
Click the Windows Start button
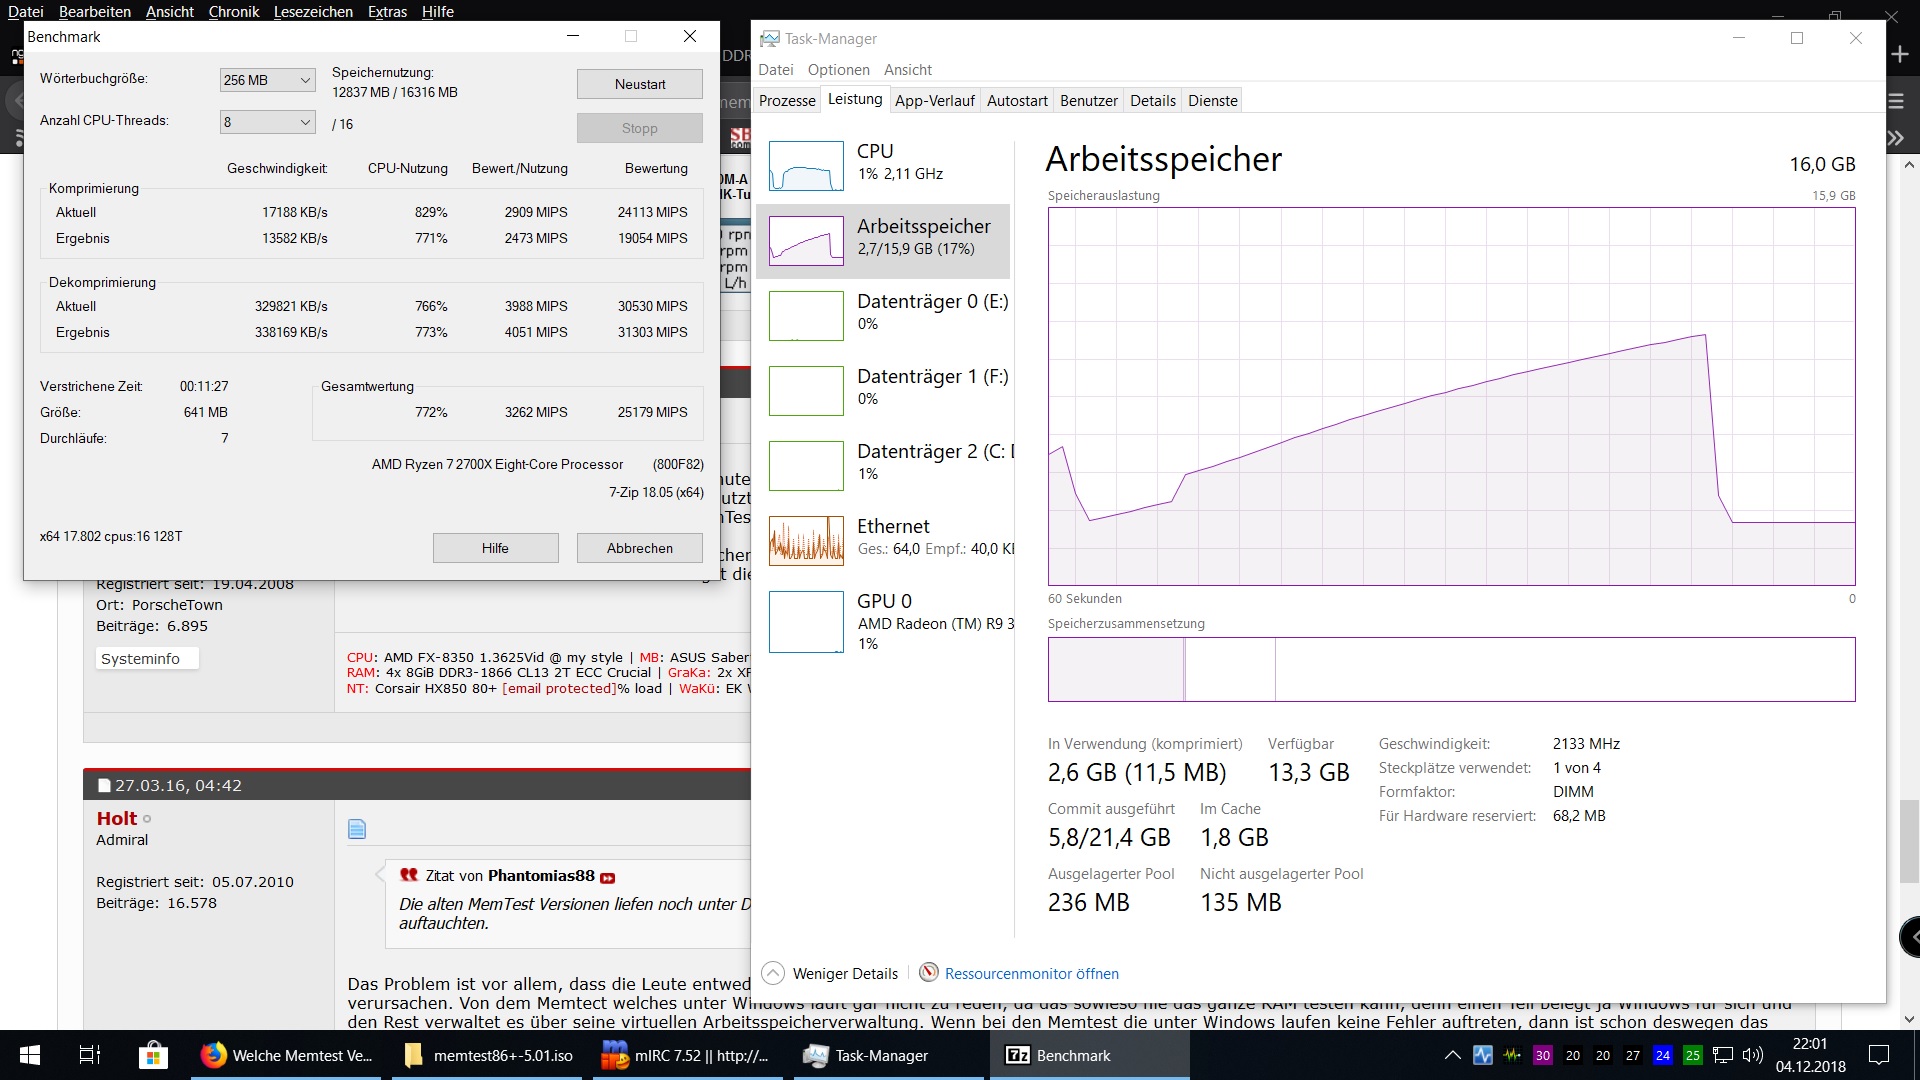coord(30,1055)
